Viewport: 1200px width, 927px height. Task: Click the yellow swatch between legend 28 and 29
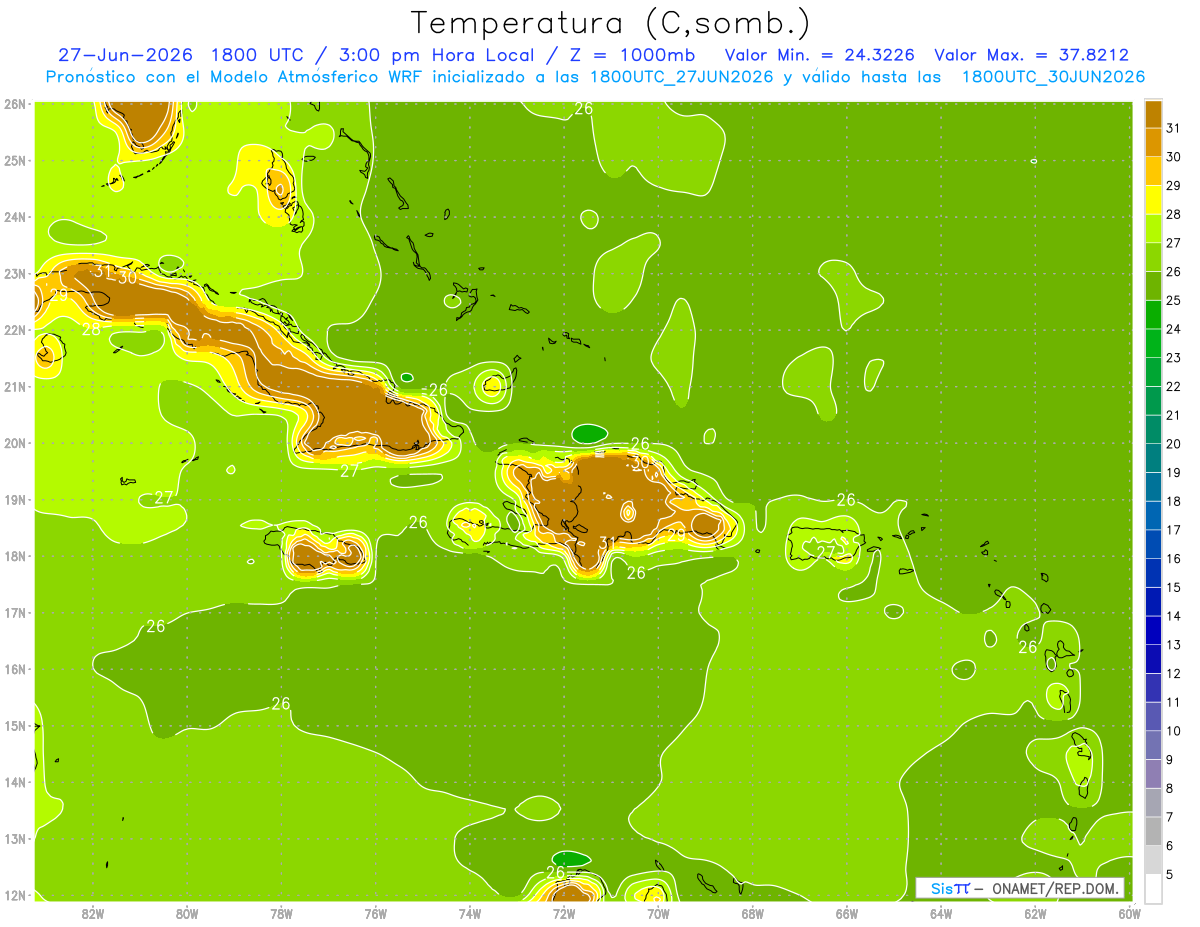pos(1153,200)
